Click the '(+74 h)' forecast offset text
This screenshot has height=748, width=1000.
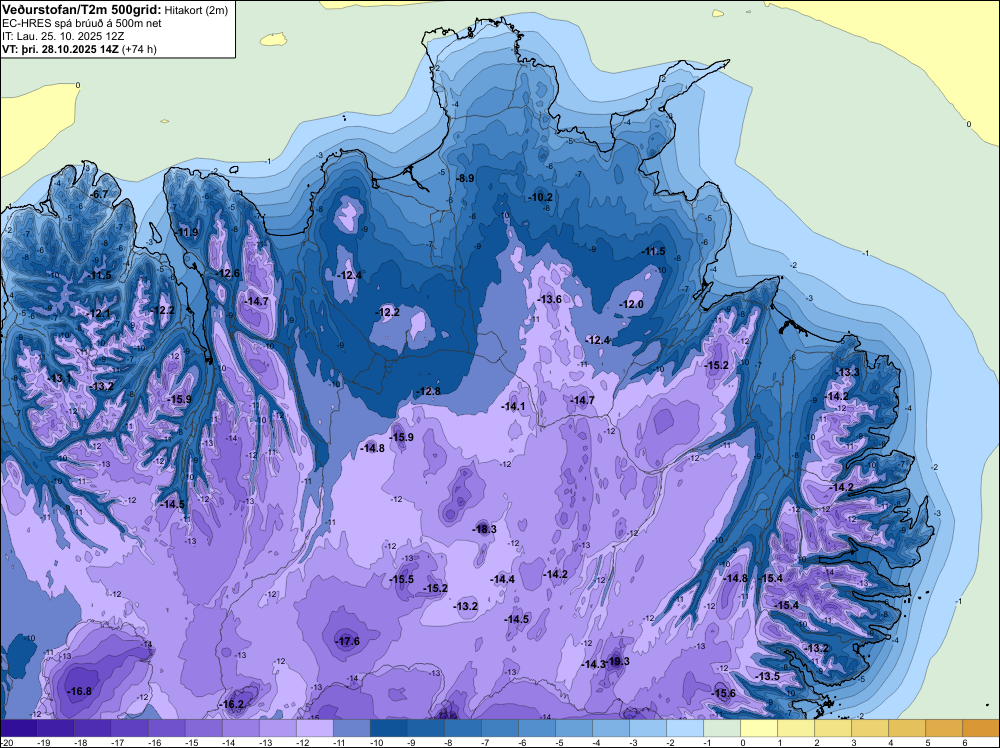(138, 48)
